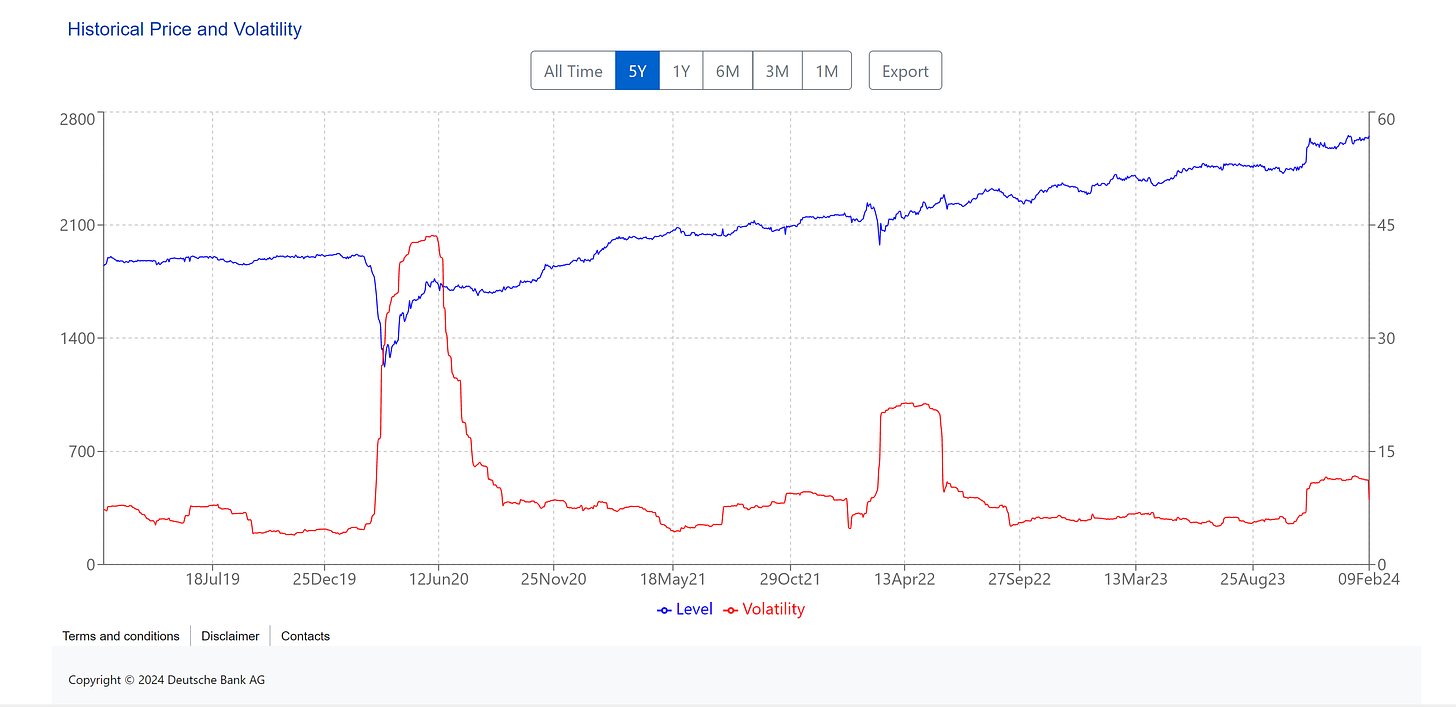Hide the Volatility series via its legend label
The image size is (1456, 707).
773,609
